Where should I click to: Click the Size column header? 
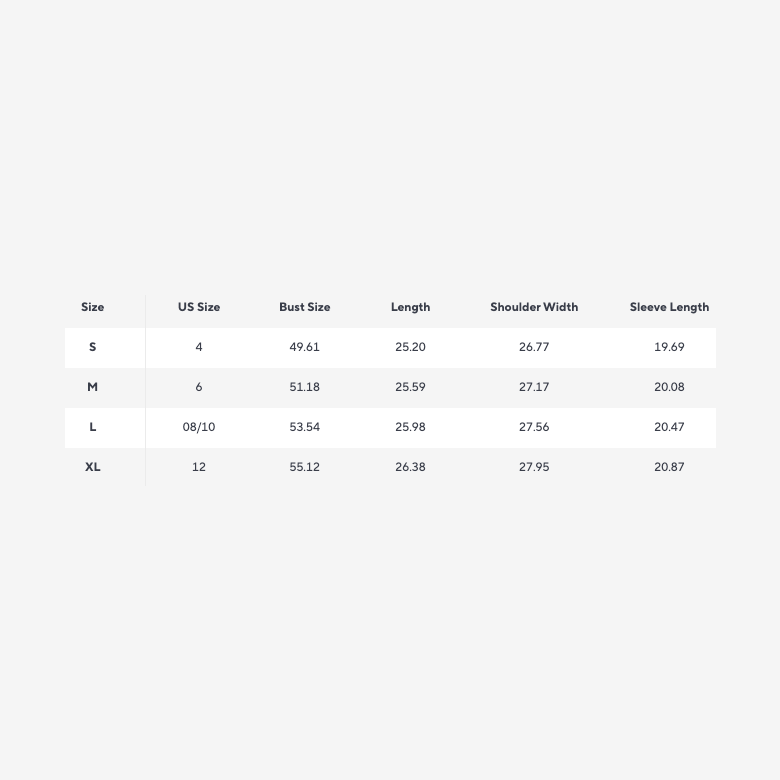pyautogui.click(x=93, y=307)
